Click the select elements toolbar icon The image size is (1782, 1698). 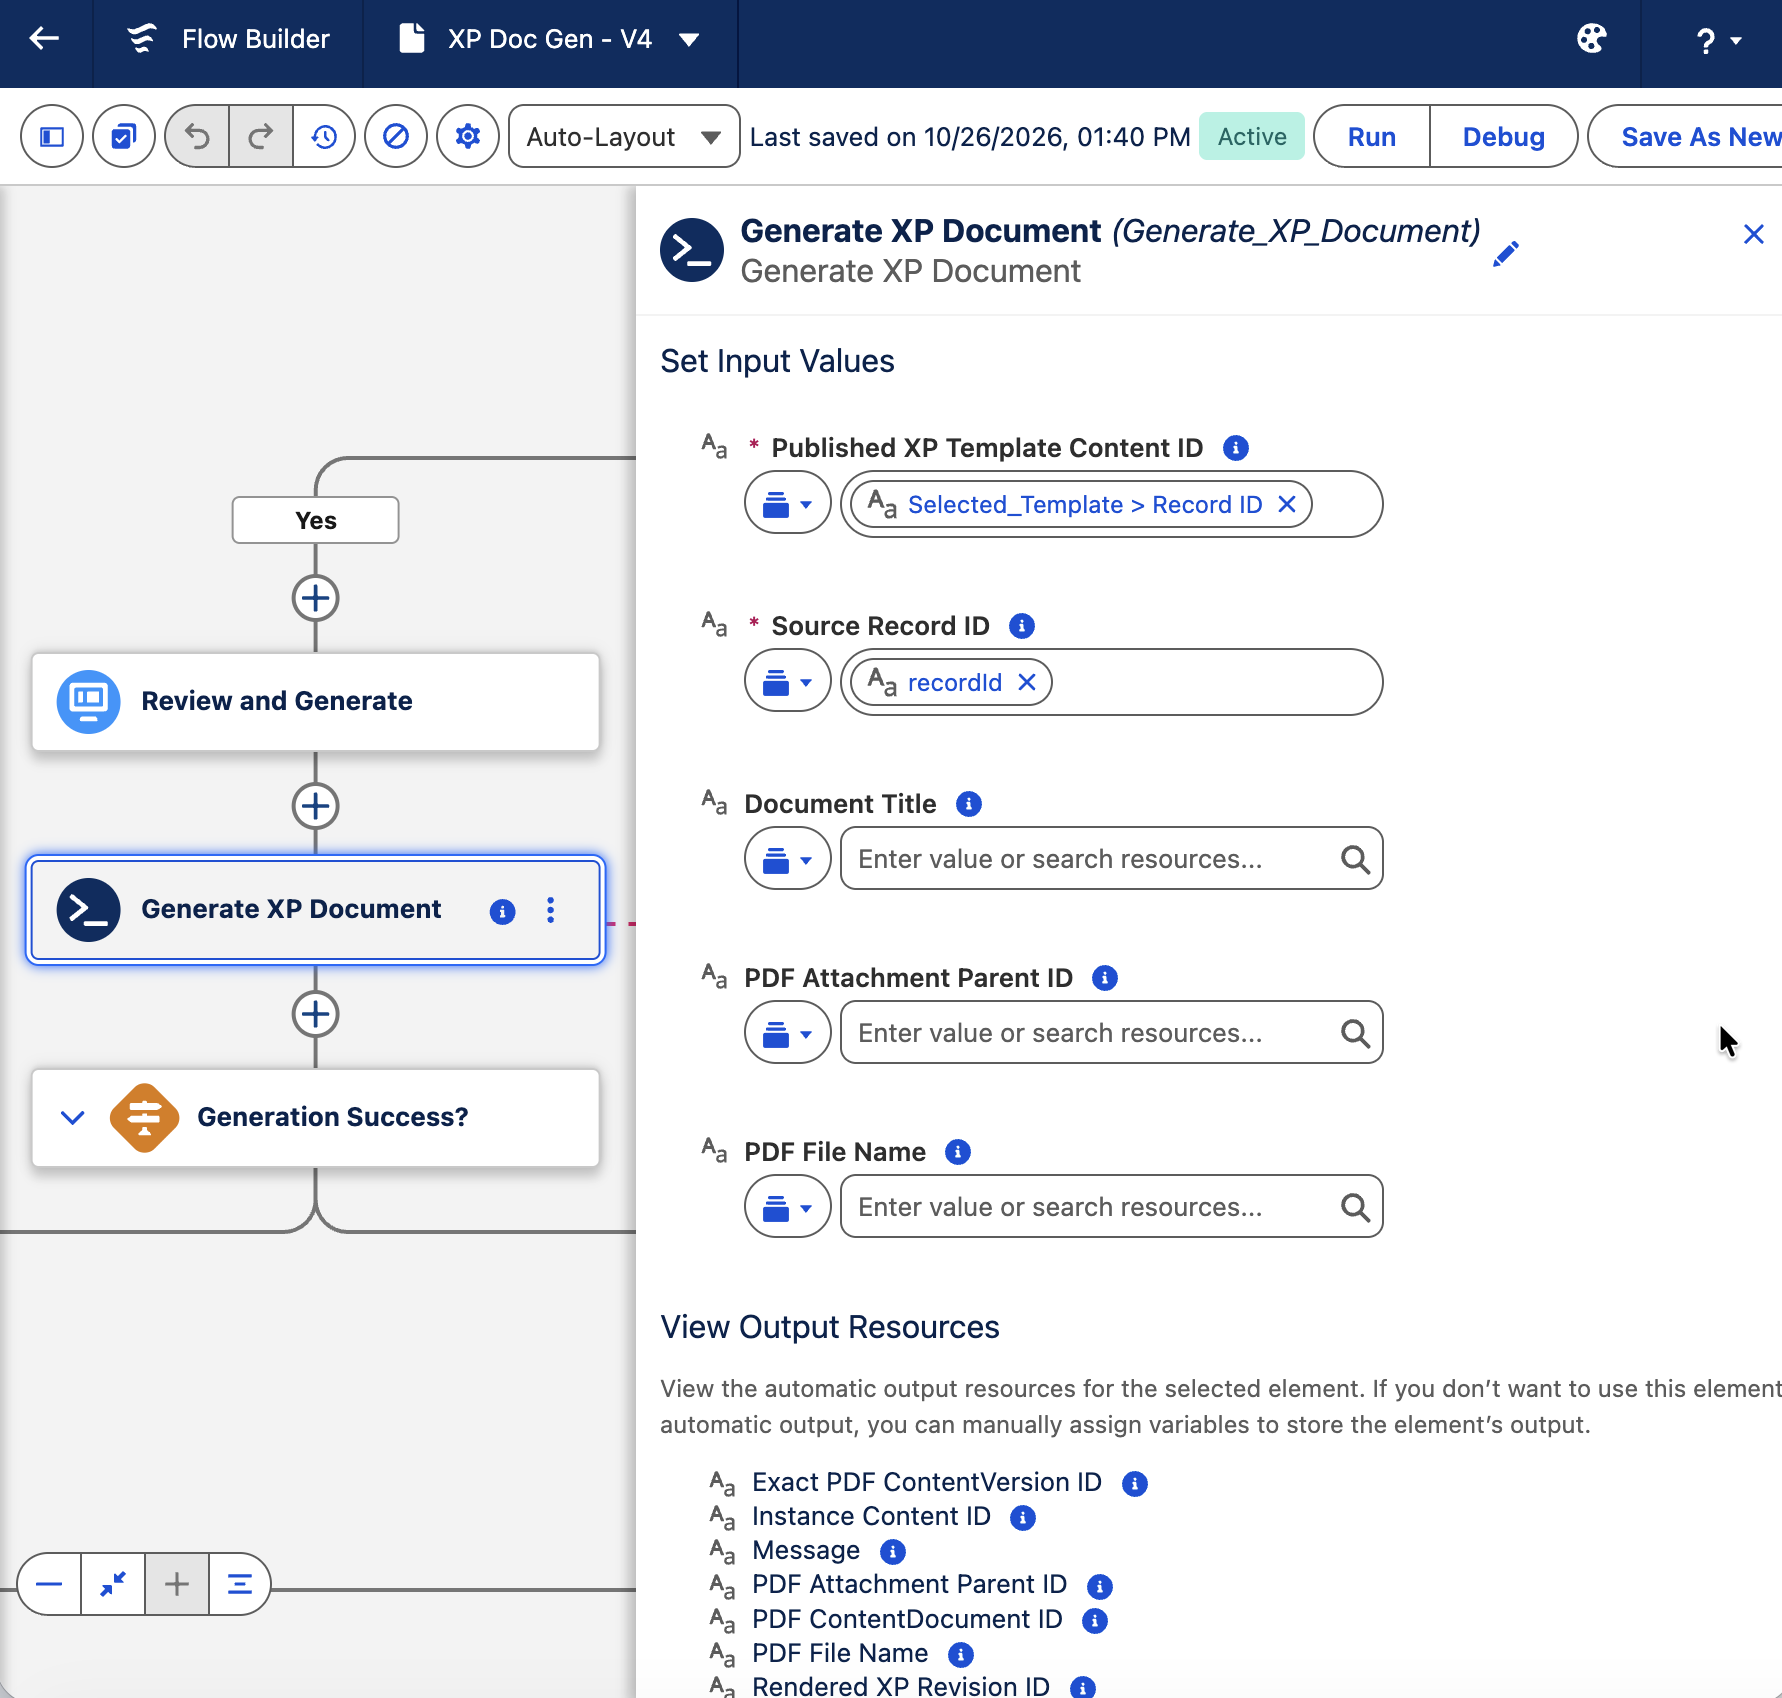click(x=124, y=136)
